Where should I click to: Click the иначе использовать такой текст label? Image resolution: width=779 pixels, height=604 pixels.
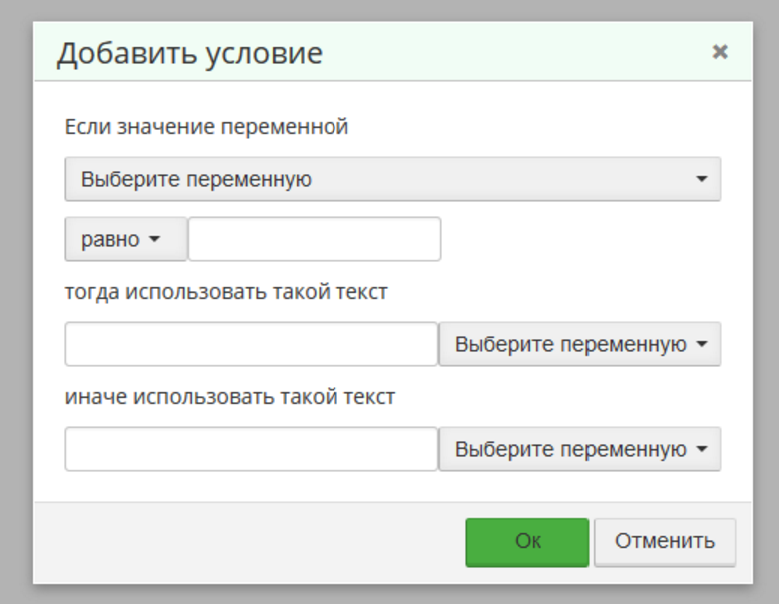tap(230, 397)
